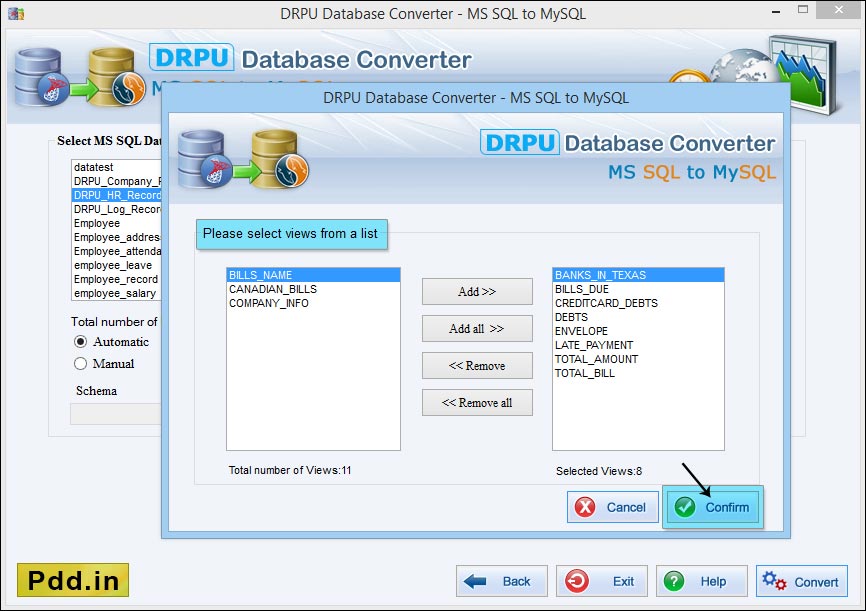Click the << Remove button
Screen dimensions: 866x611
coord(477,365)
